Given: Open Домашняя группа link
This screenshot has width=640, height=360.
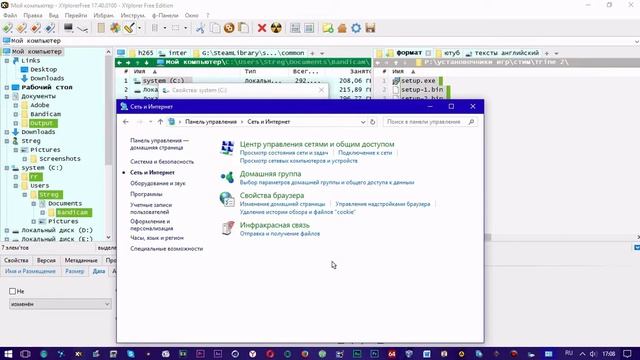Looking at the screenshot, I should 270,174.
